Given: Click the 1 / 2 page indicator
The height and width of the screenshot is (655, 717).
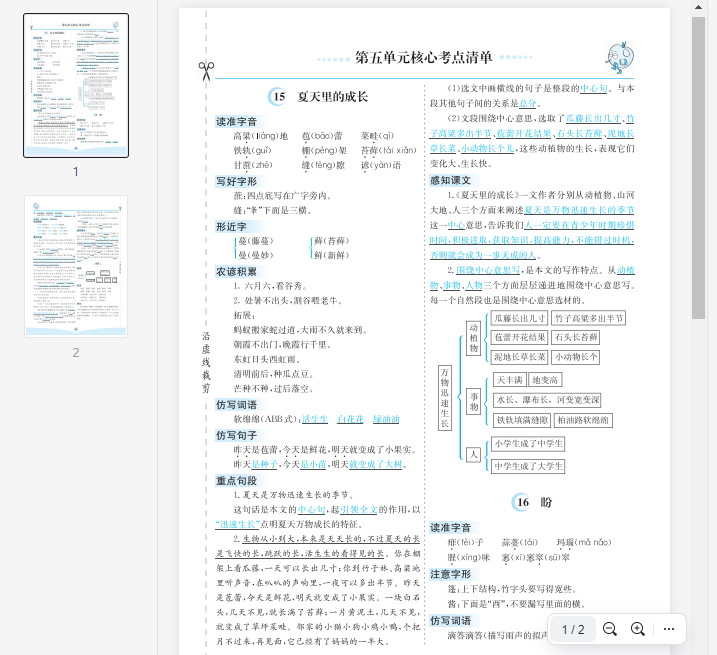Looking at the screenshot, I should tap(573, 629).
